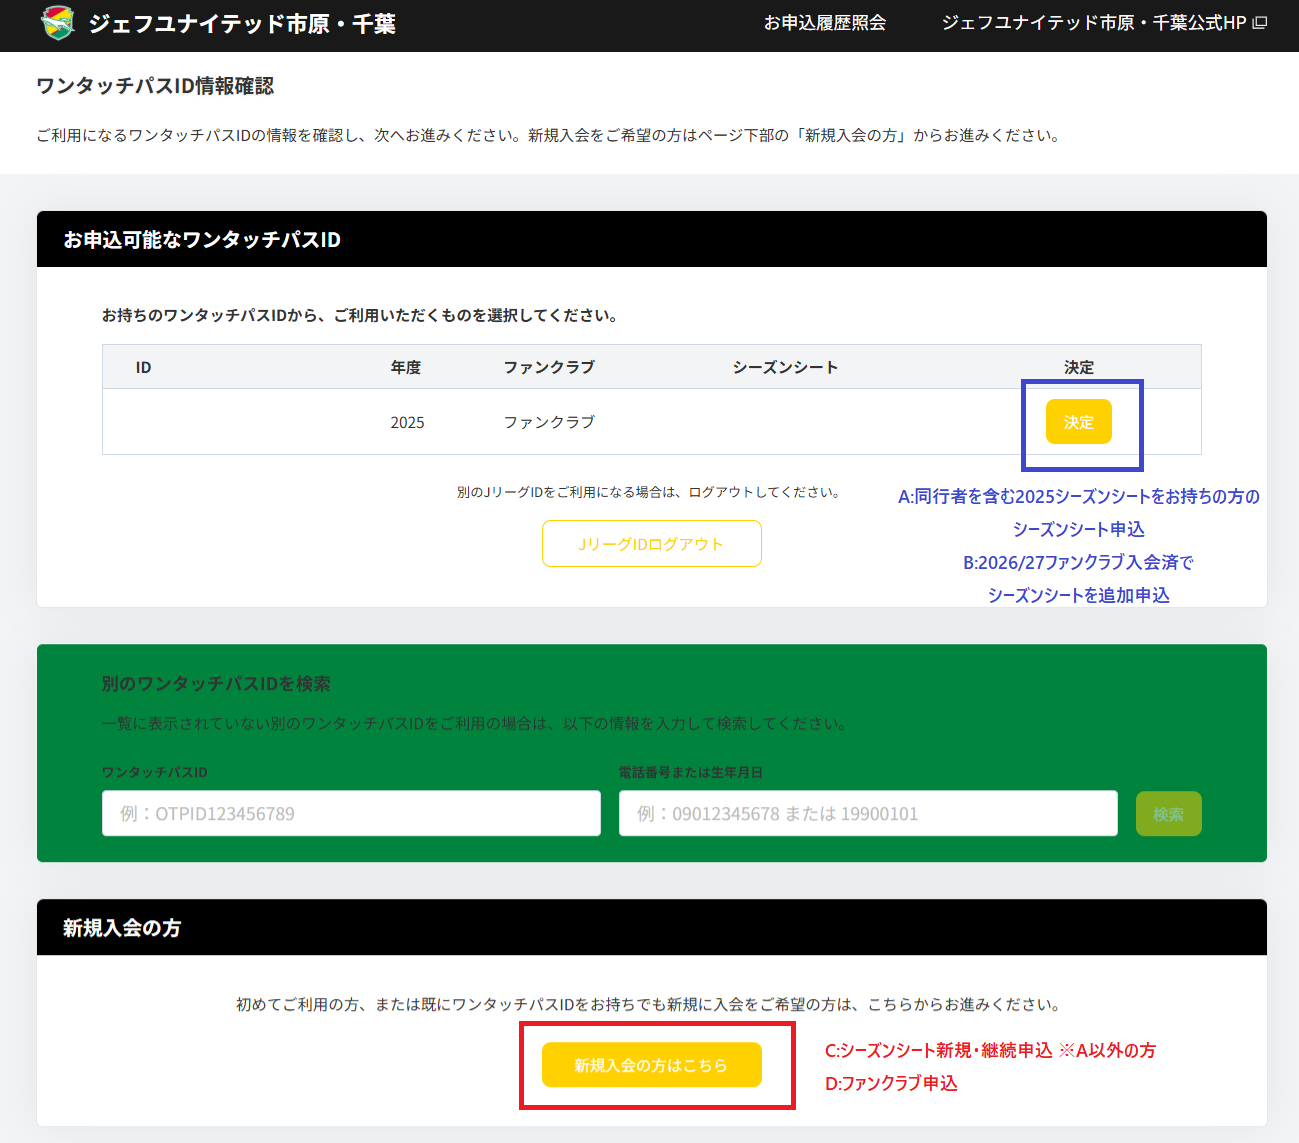Click the お申込可能なワンタッチパスID section heading
The height and width of the screenshot is (1143, 1299).
pos(202,240)
